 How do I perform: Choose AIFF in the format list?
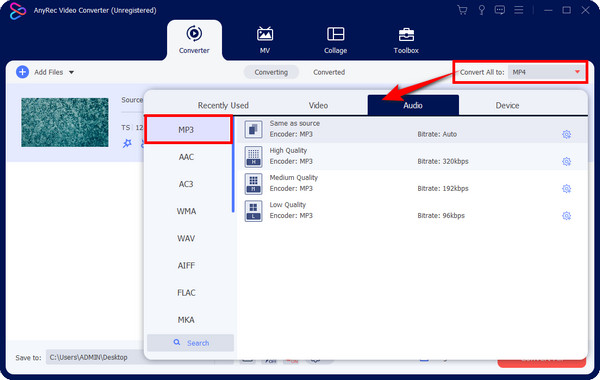[186, 266]
